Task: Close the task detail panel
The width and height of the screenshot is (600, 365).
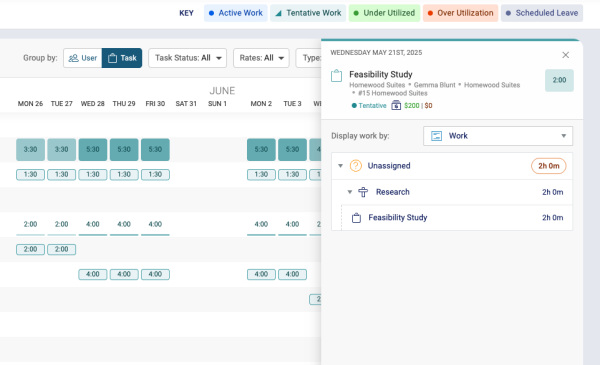Action: click(x=566, y=55)
